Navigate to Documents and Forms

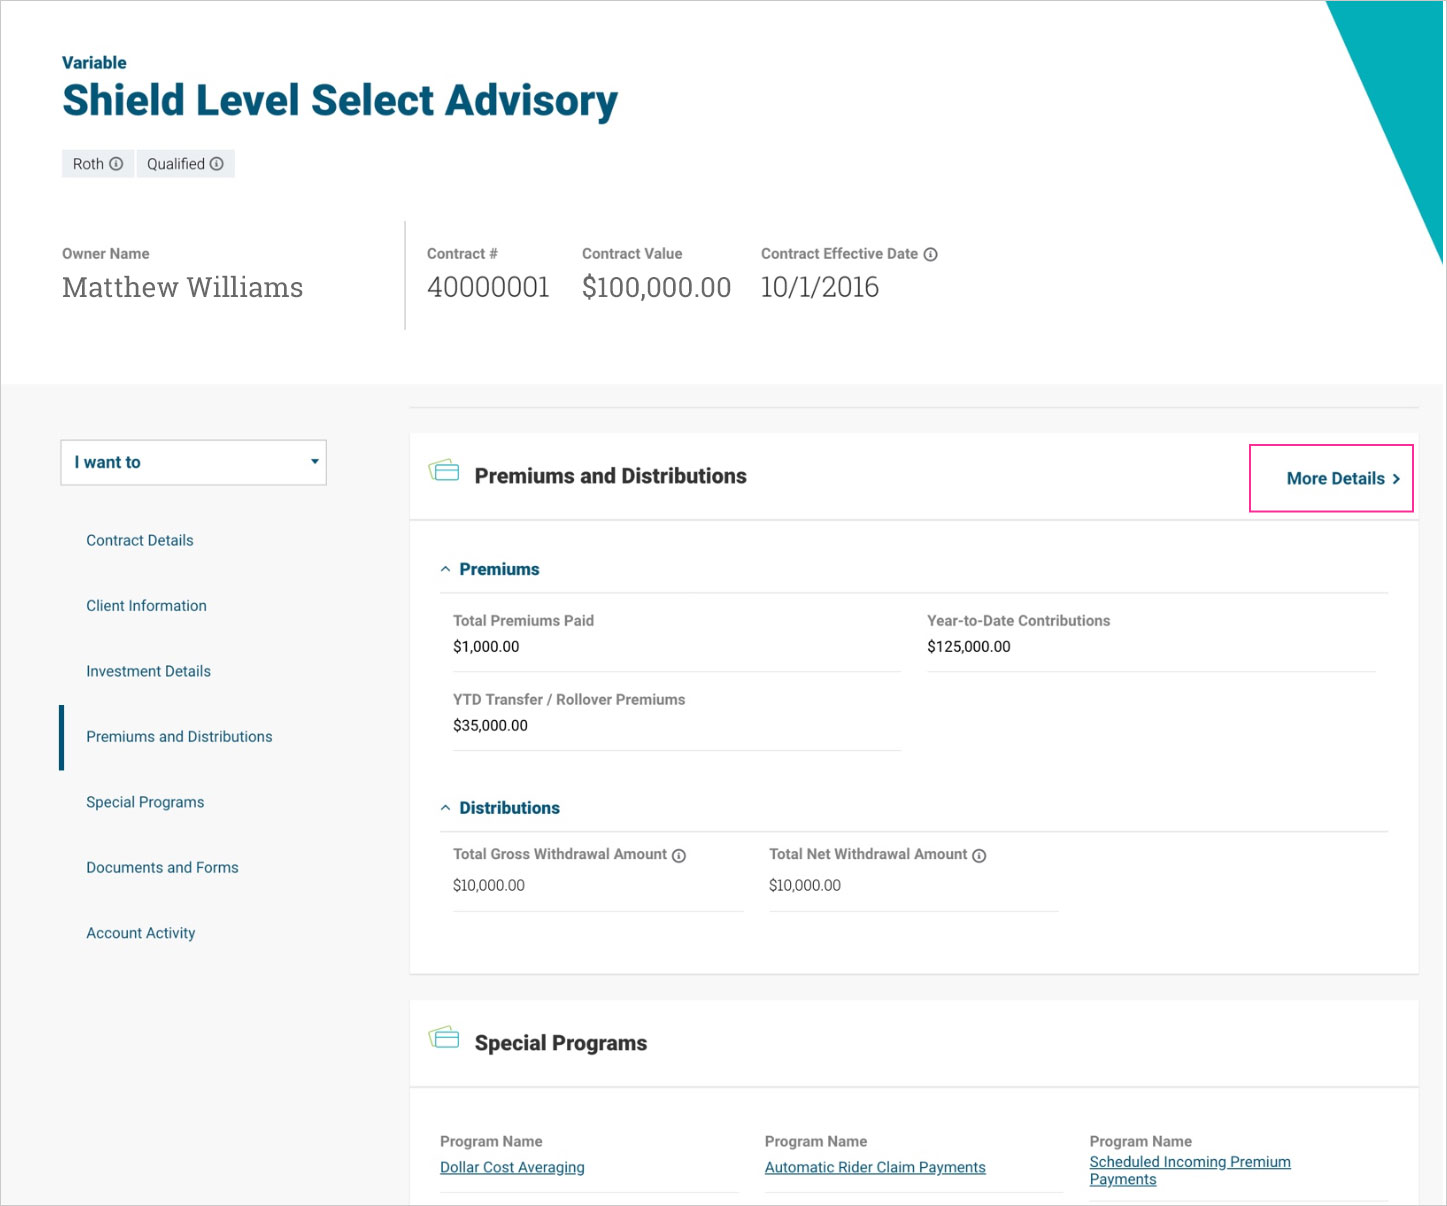(x=162, y=868)
